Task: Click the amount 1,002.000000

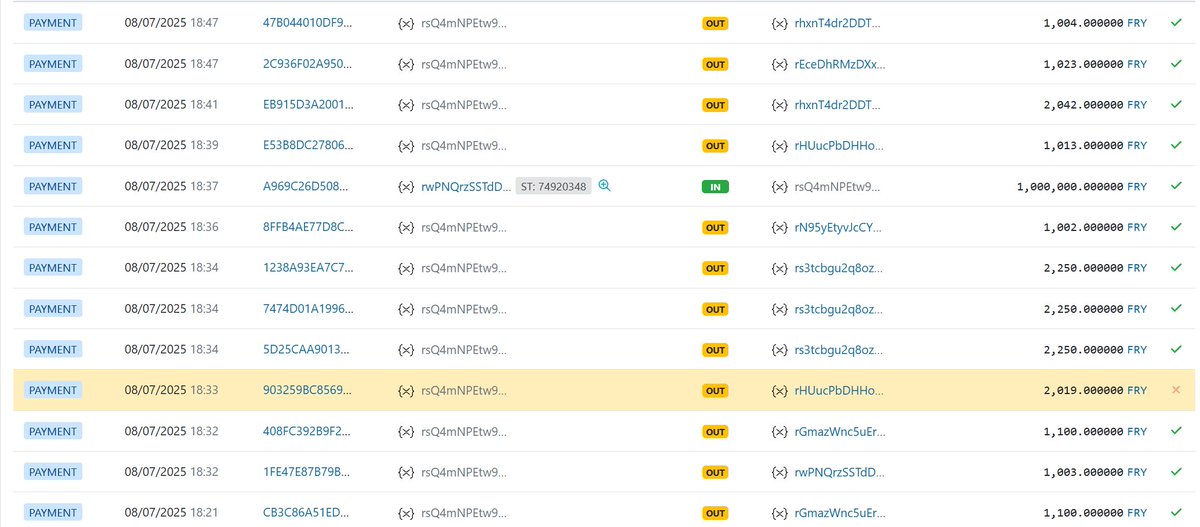Action: point(1083,227)
